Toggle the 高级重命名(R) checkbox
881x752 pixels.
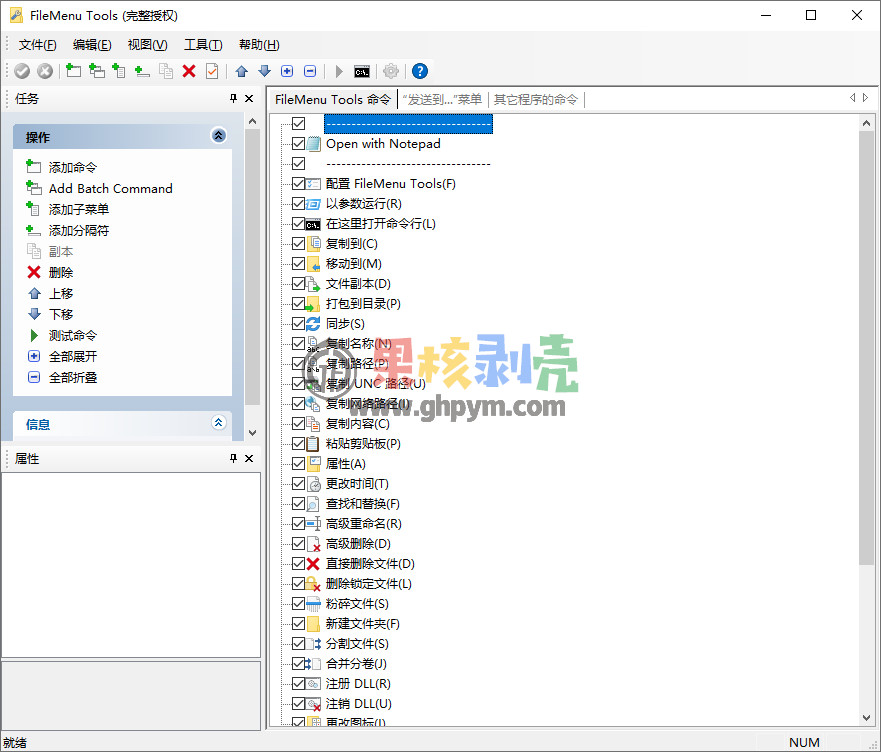pos(298,524)
